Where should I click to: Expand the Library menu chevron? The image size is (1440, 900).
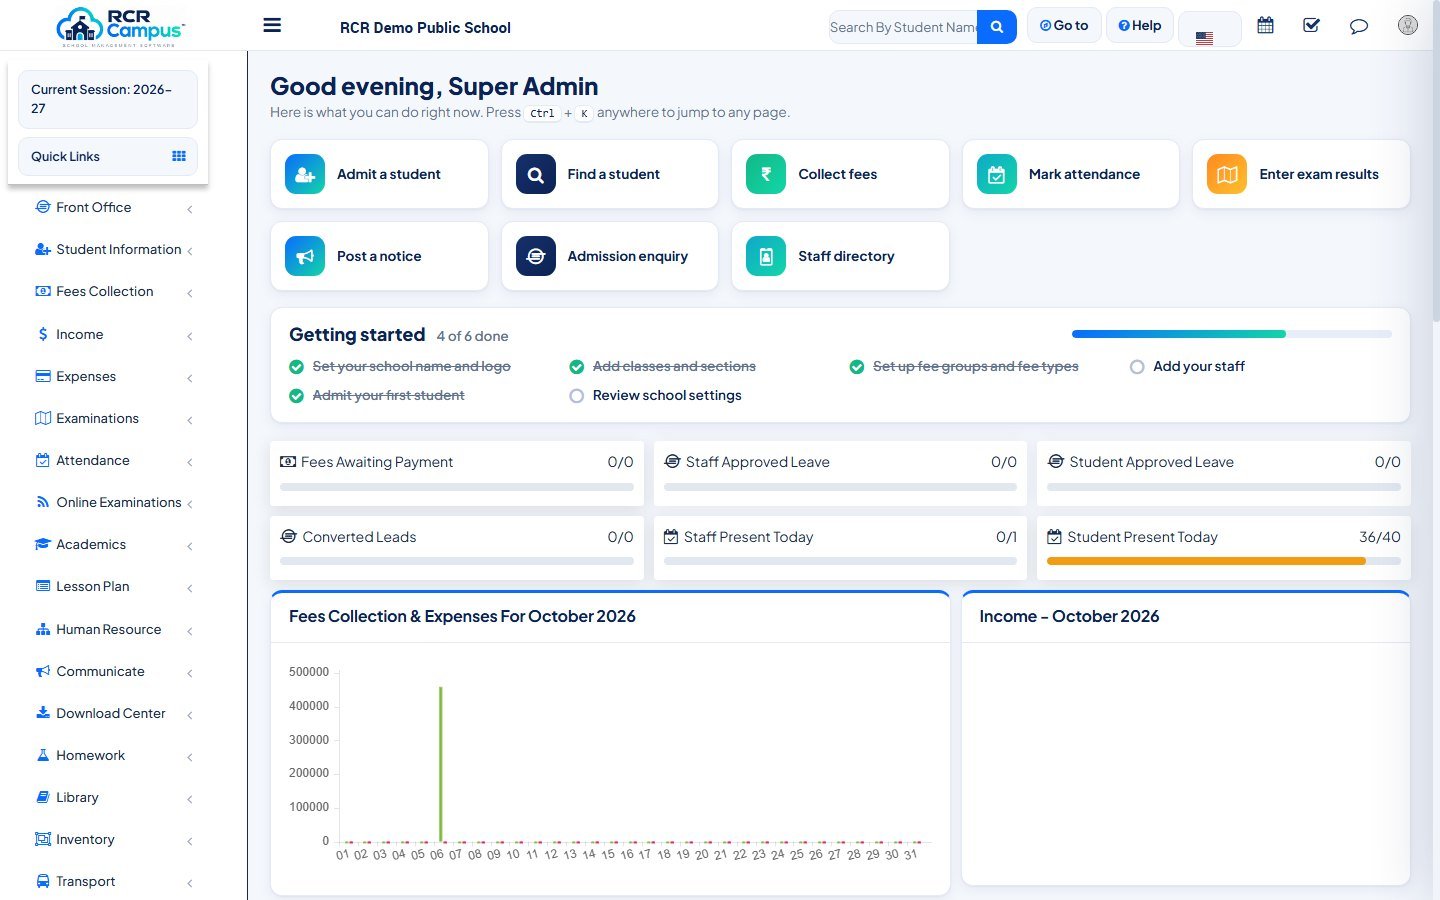[190, 799]
